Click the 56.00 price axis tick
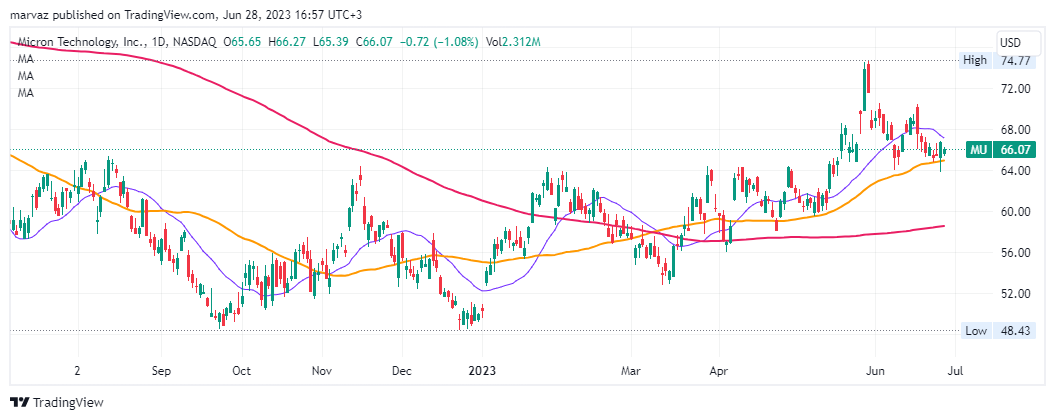Image resolution: width=1055 pixels, height=420 pixels. coord(1015,252)
